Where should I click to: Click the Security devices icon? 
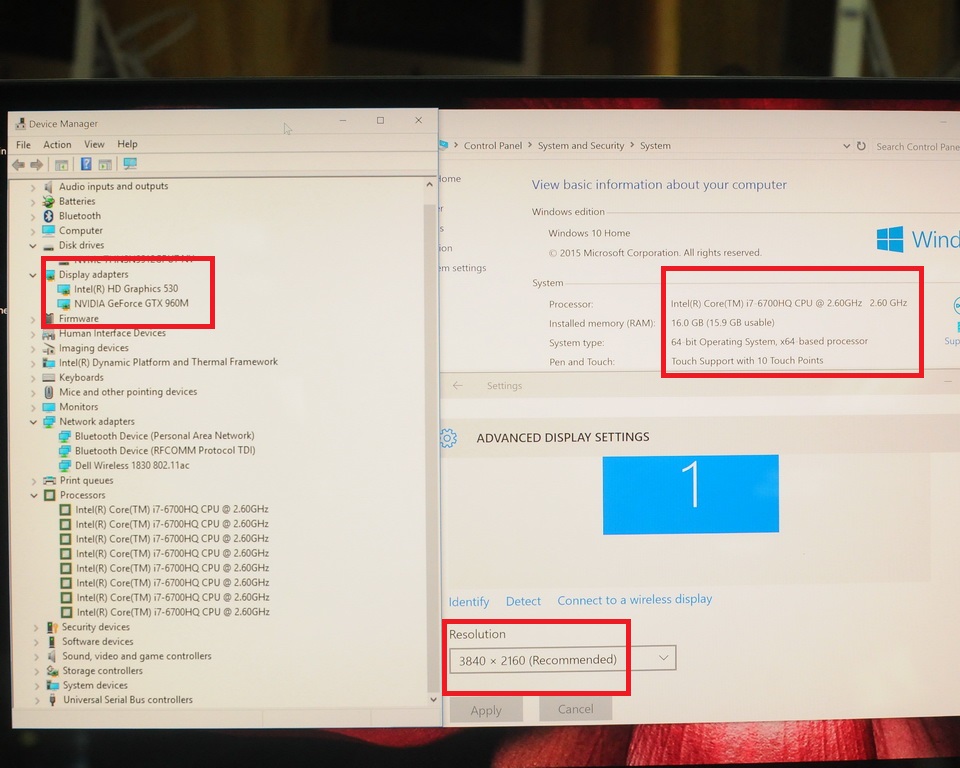53,627
